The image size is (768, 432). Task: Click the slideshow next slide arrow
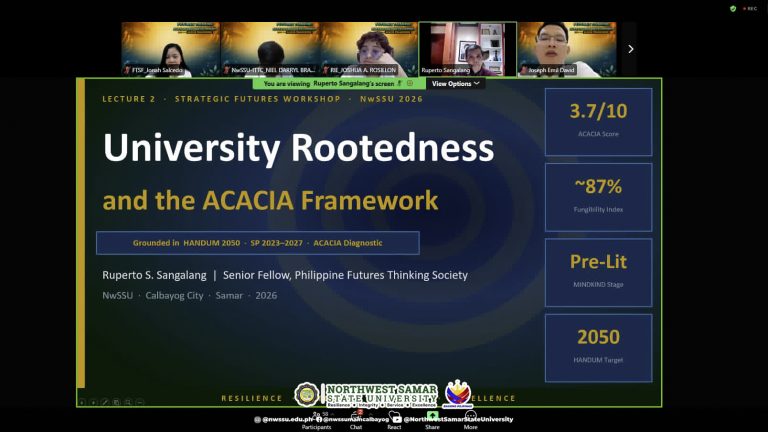tap(94, 402)
